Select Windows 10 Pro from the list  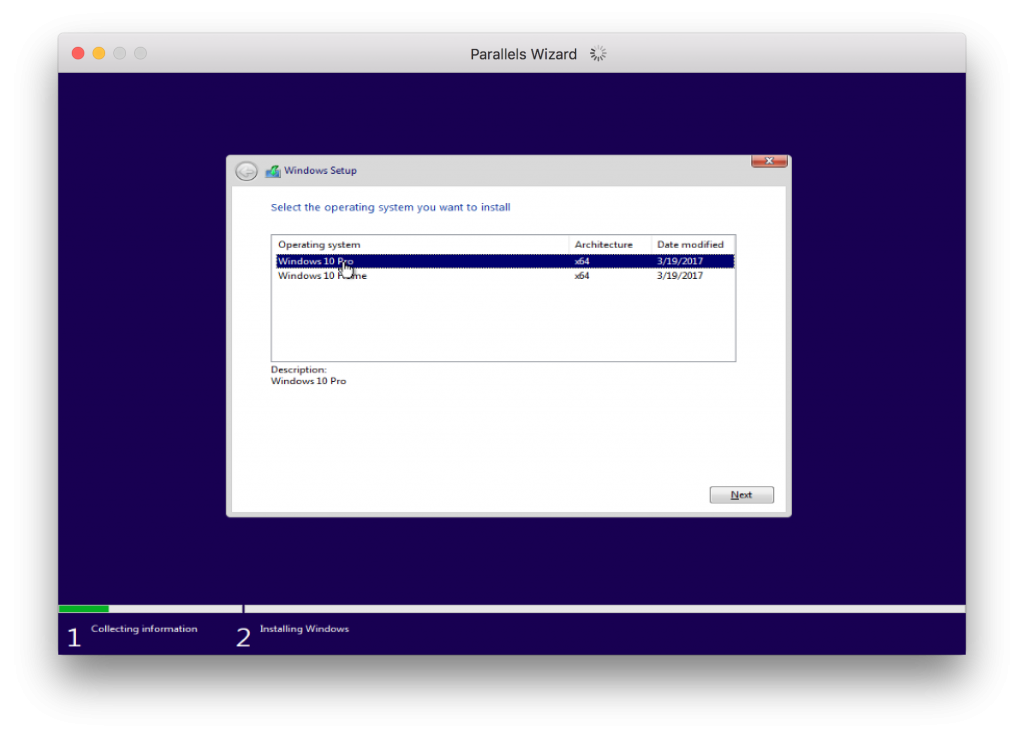pos(320,260)
